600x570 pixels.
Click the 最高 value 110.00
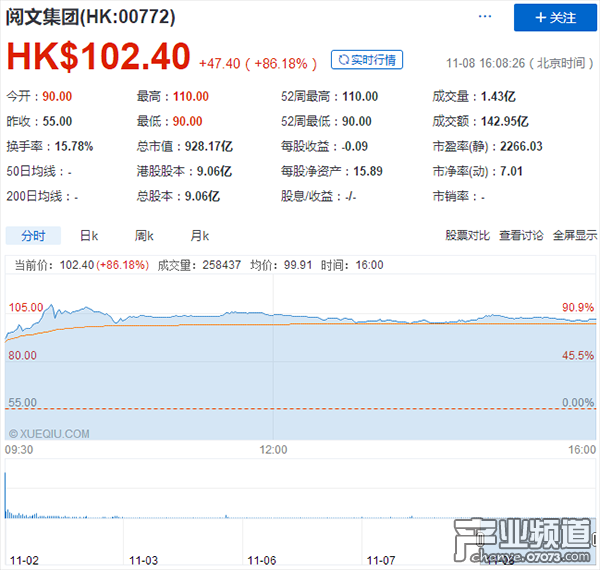coord(191,96)
